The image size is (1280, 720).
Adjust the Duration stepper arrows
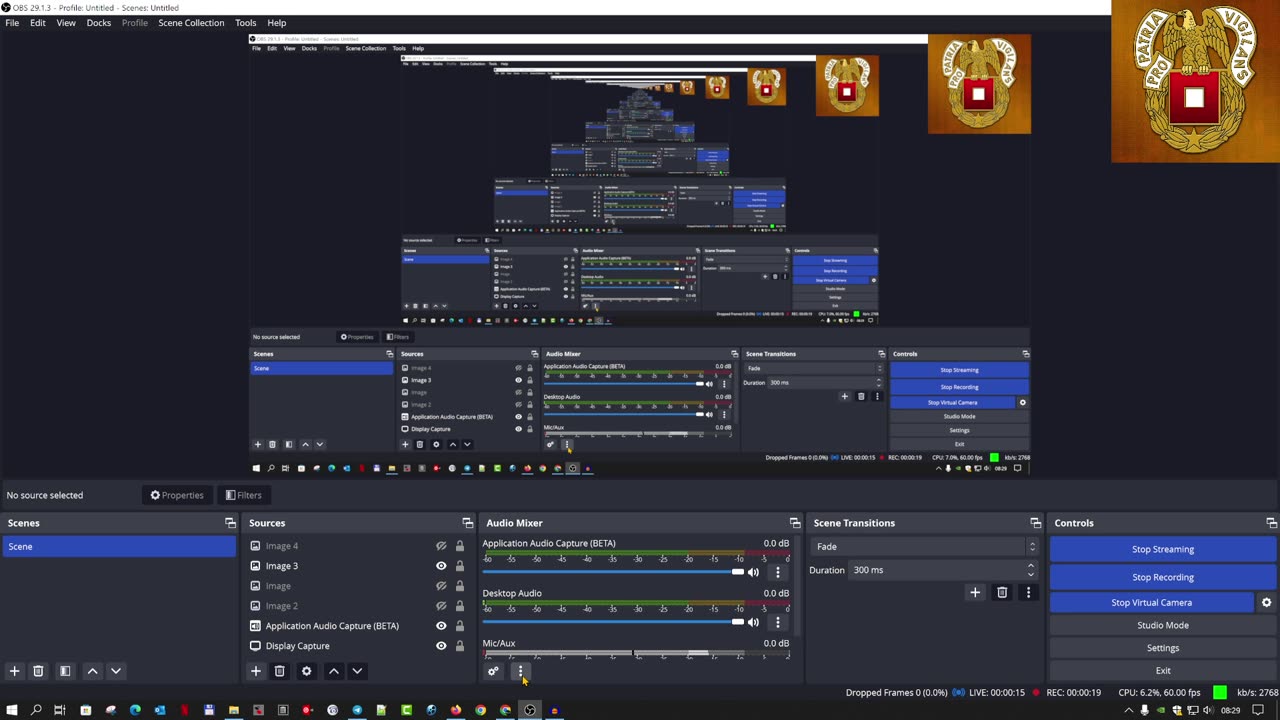click(1031, 570)
